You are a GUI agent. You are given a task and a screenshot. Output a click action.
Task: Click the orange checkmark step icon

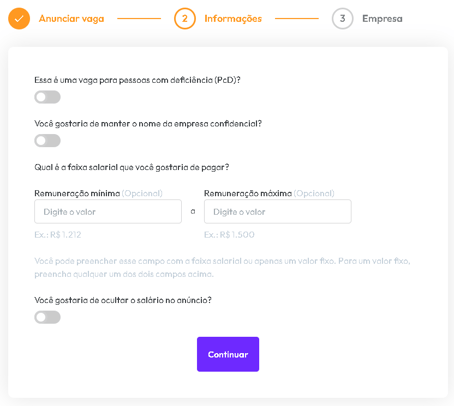[x=19, y=19]
